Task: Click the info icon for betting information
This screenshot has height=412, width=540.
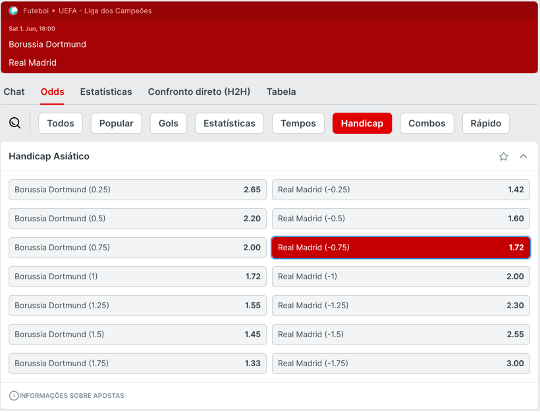Action: pyautogui.click(x=13, y=395)
